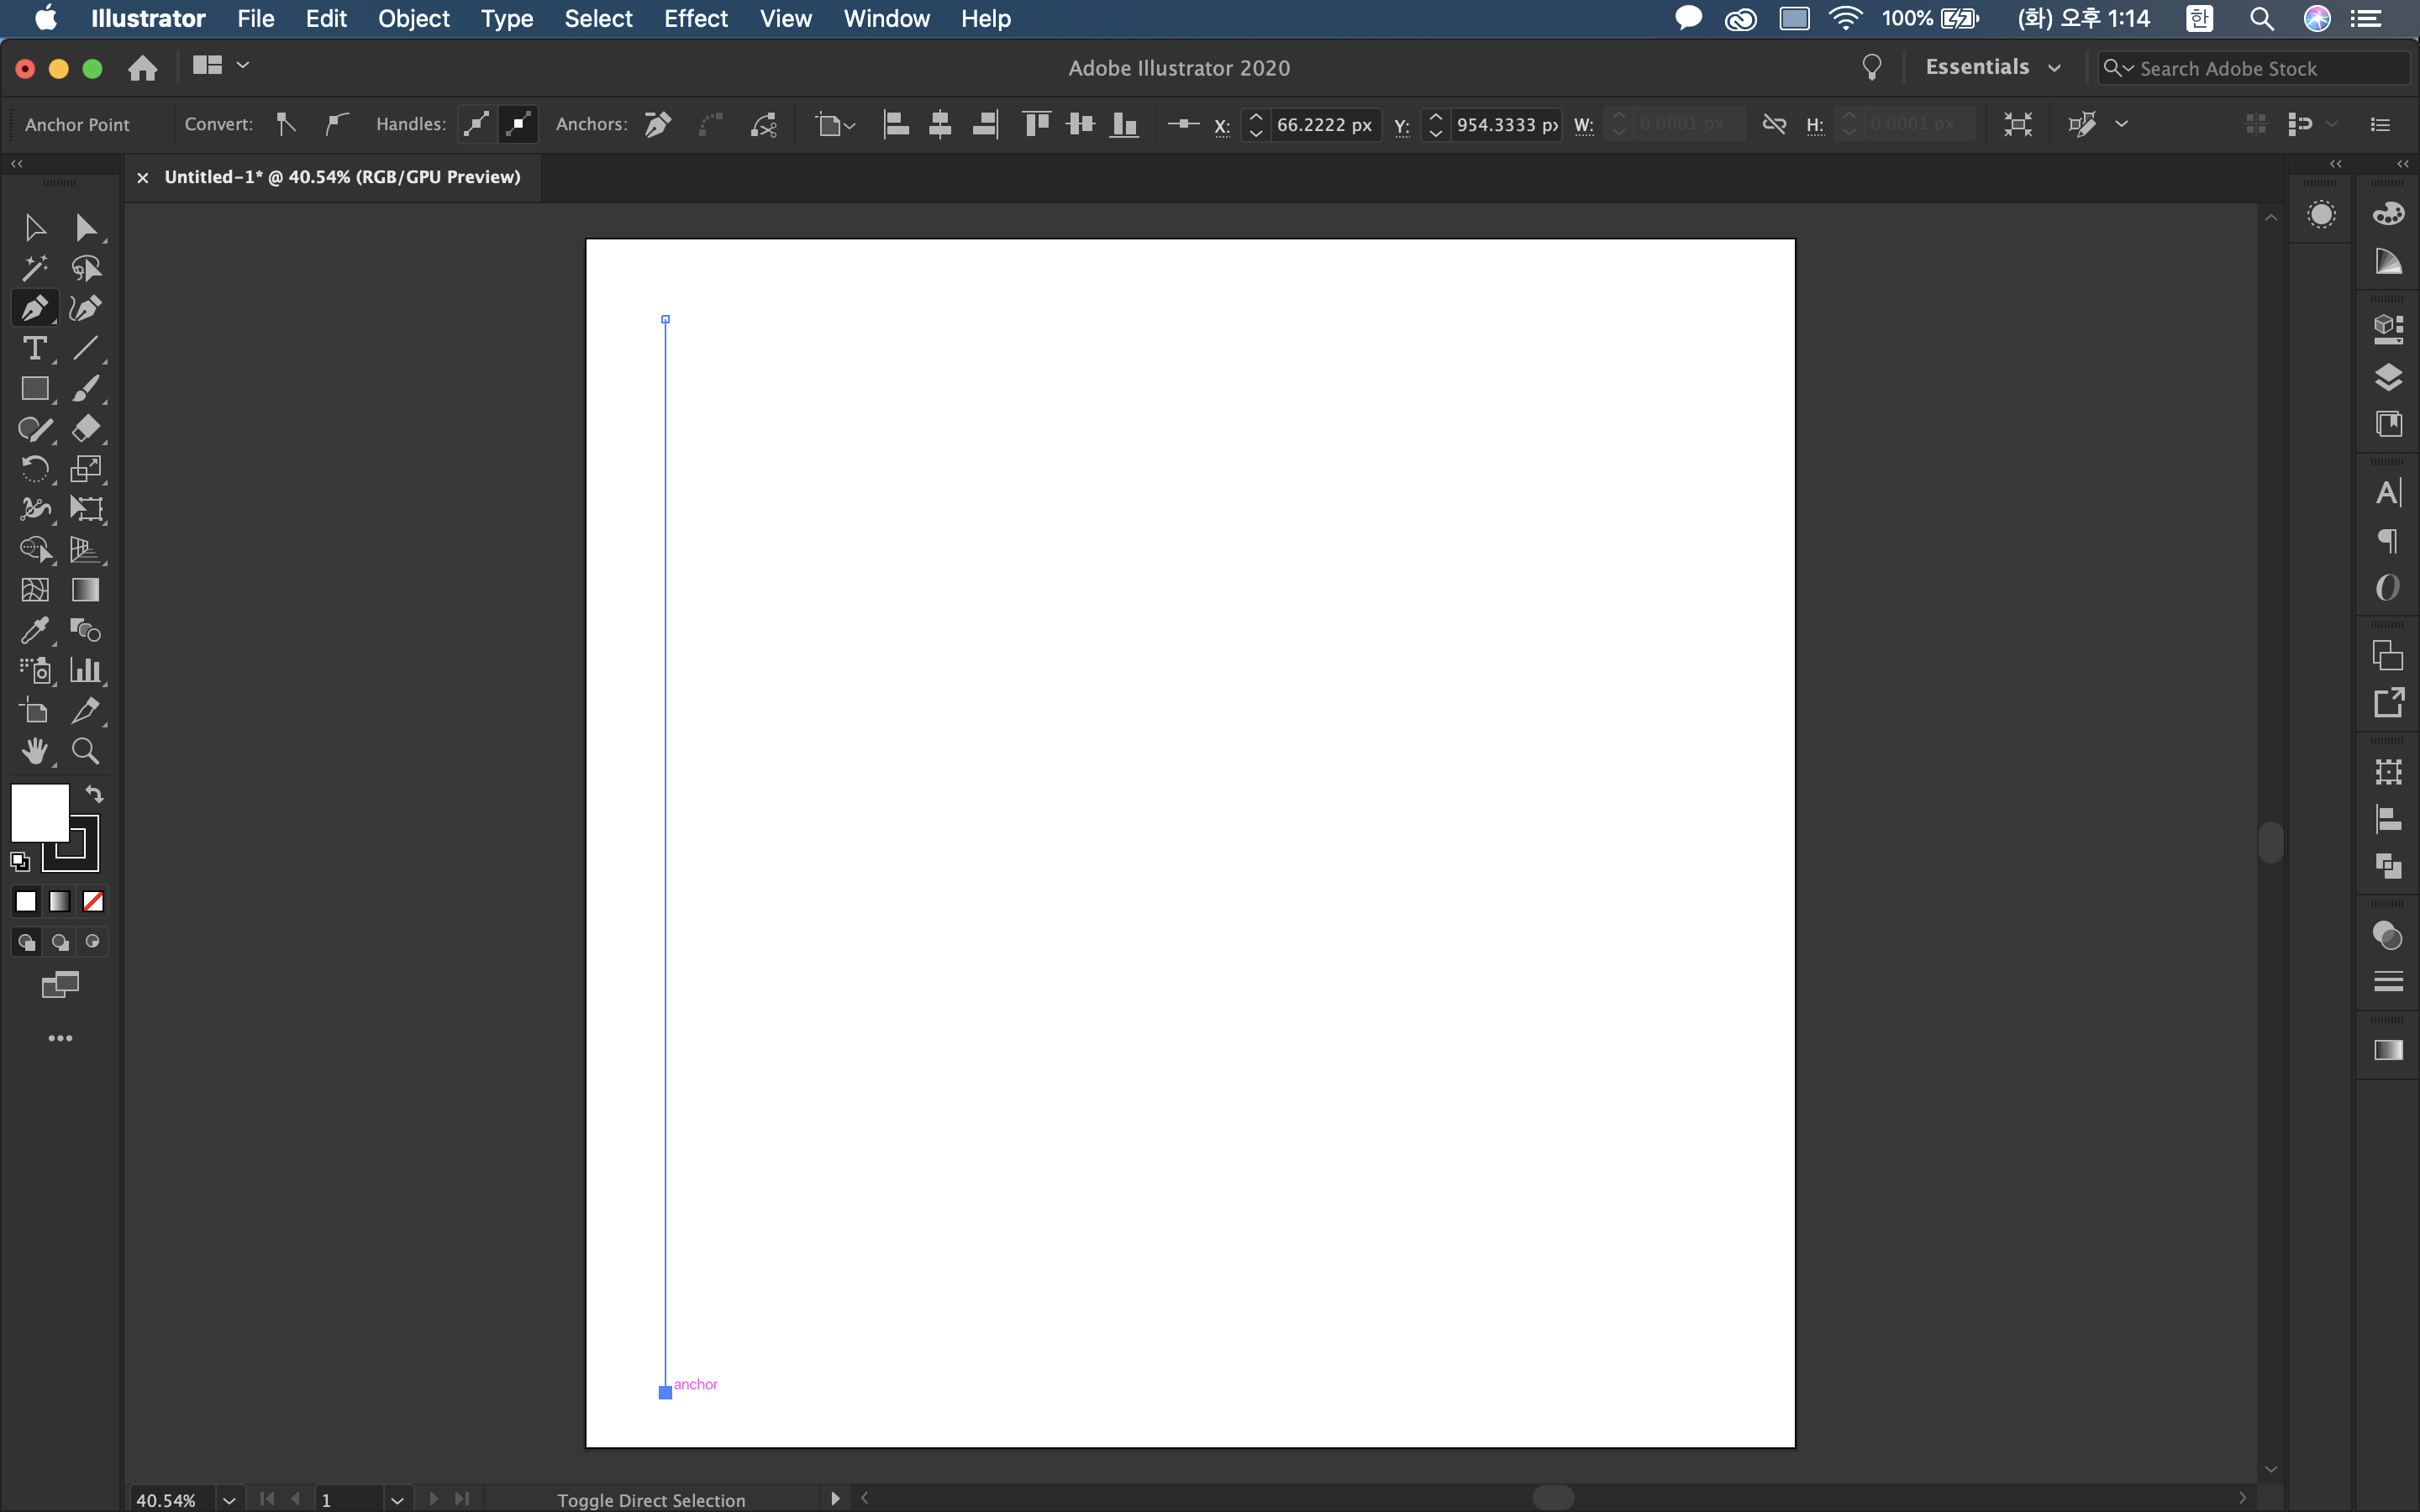This screenshot has width=2420, height=1512.
Task: Enable Draw Behind mode
Action: click(x=60, y=942)
